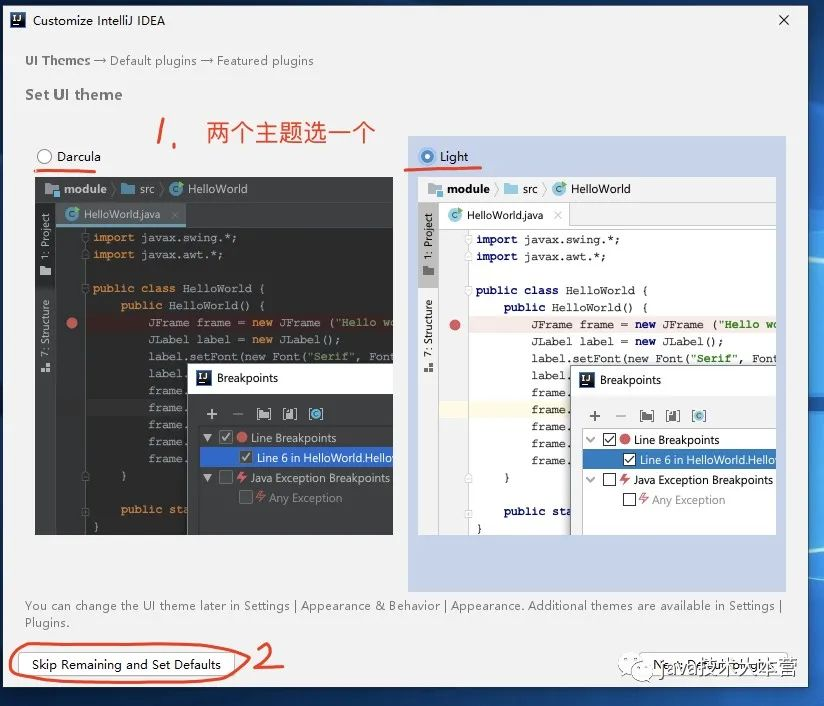Click the Breakpoints dialog icon in Darcula preview
The height and width of the screenshot is (706, 824).
tap(203, 378)
